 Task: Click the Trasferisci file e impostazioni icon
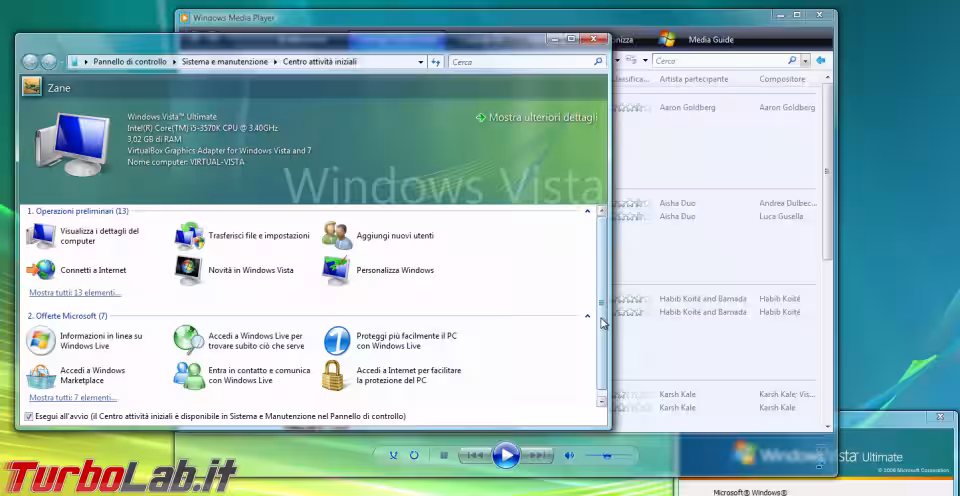click(189, 236)
